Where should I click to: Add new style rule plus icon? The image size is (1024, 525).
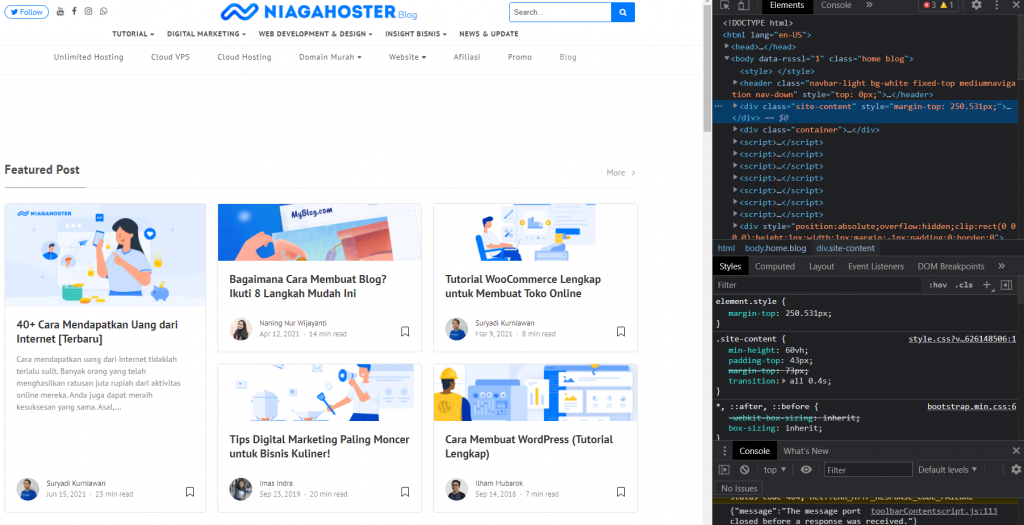(x=987, y=285)
